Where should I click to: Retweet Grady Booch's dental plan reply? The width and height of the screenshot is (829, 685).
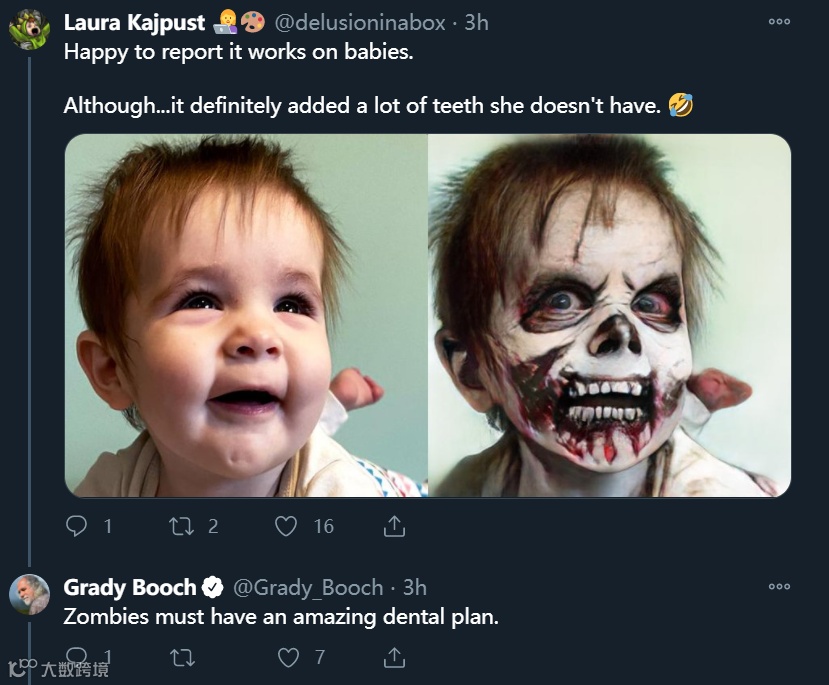[x=182, y=657]
